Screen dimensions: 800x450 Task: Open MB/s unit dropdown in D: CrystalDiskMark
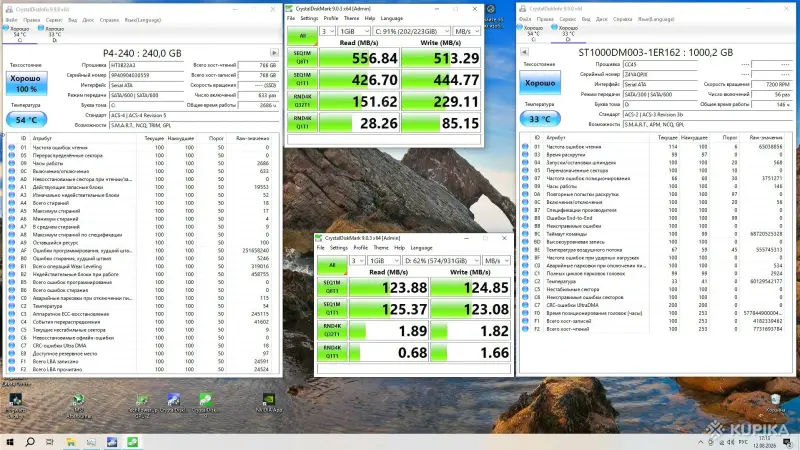(x=496, y=261)
